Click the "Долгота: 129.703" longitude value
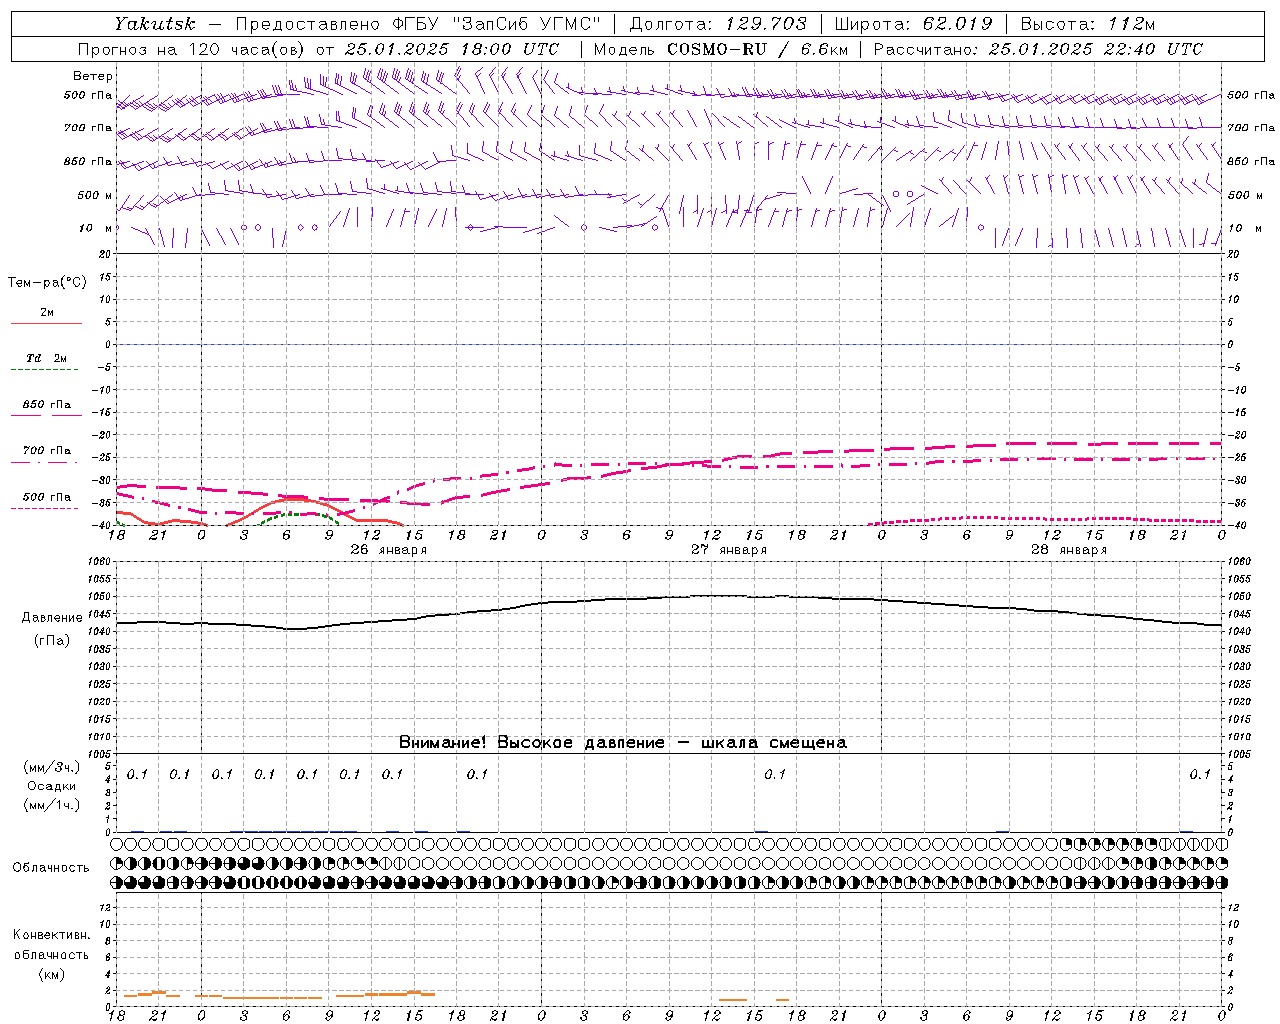 click(717, 24)
